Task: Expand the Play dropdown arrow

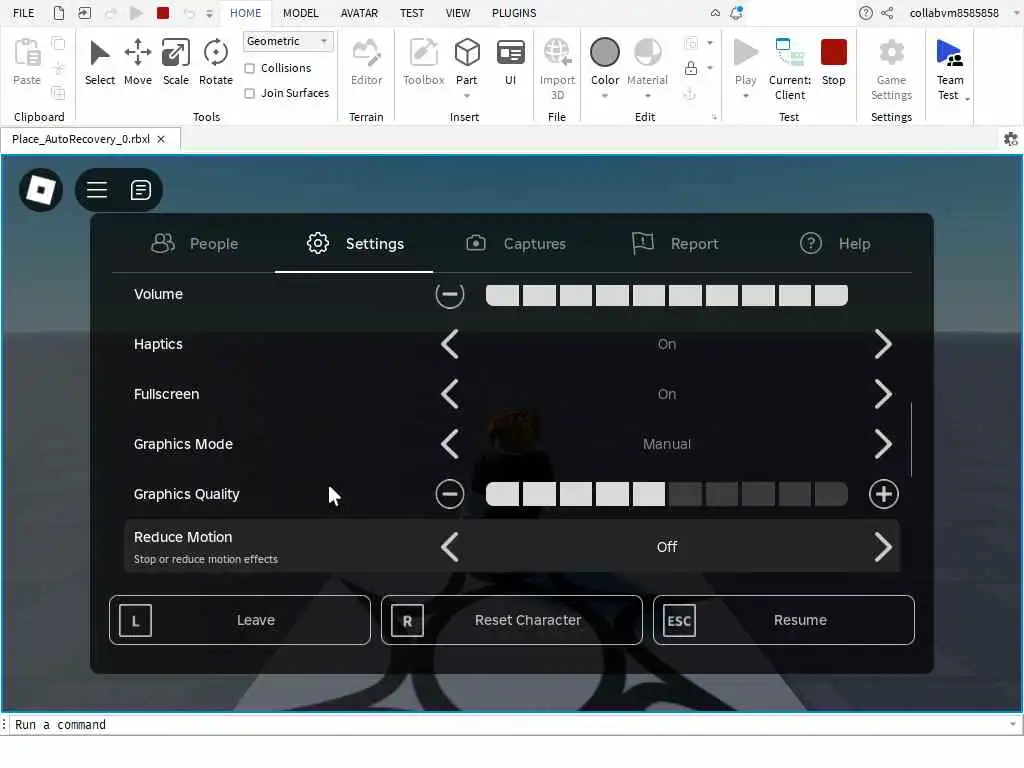Action: 745,97
